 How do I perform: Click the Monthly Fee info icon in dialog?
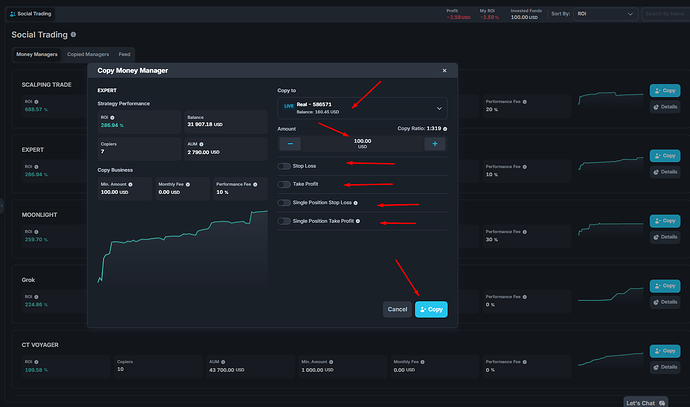click(x=187, y=184)
